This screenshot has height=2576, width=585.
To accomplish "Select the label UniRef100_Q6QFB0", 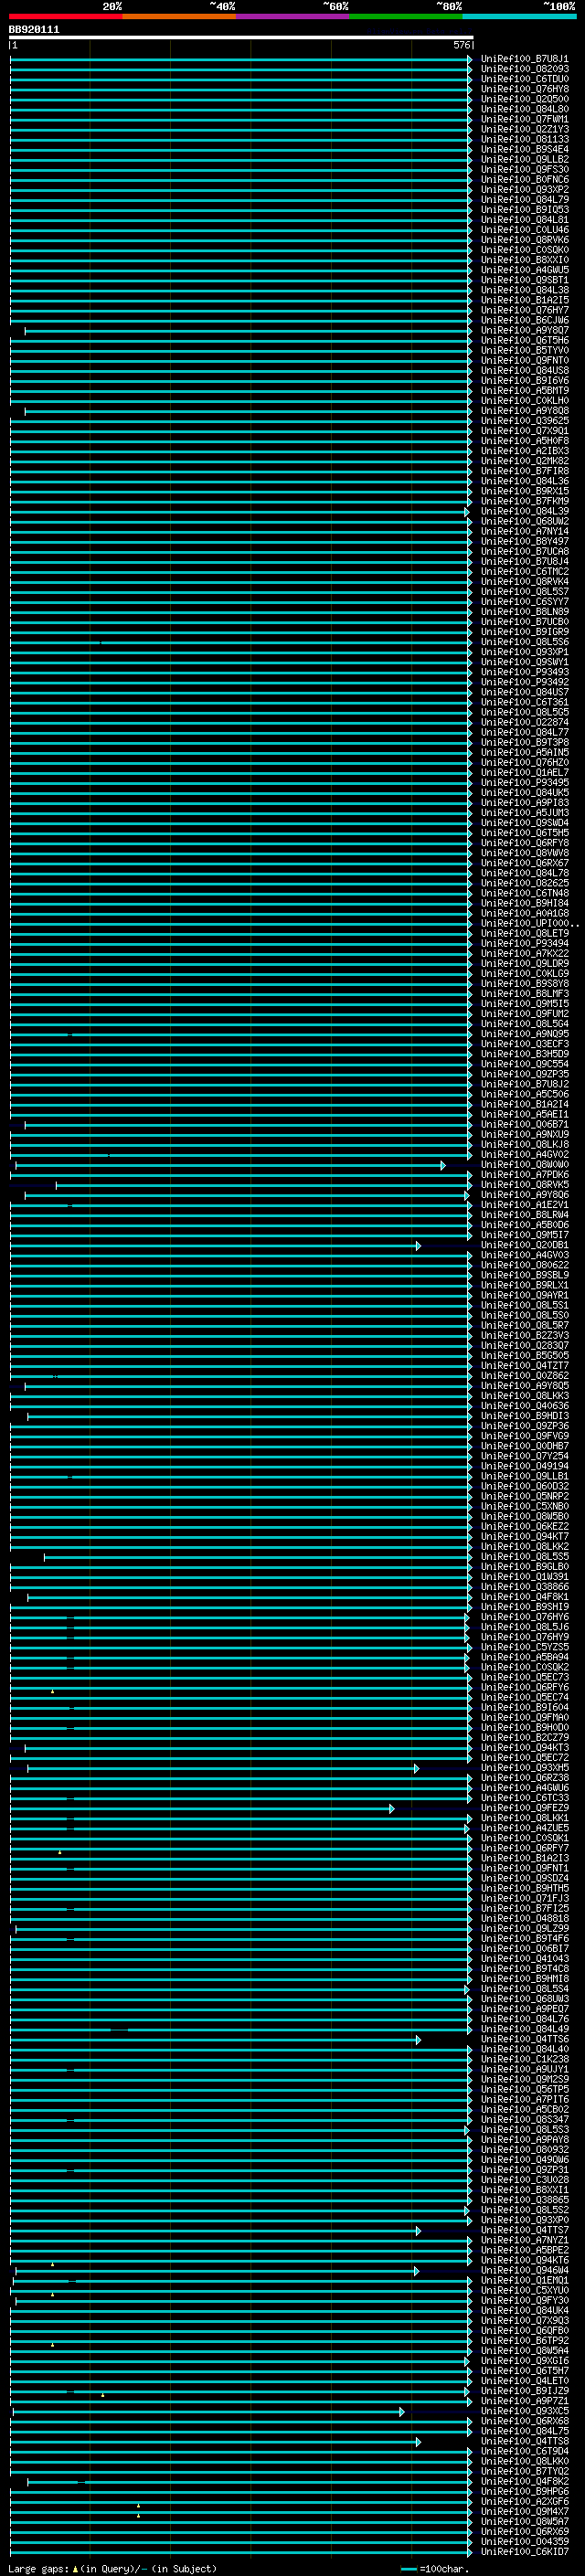I will coord(525,2330).
